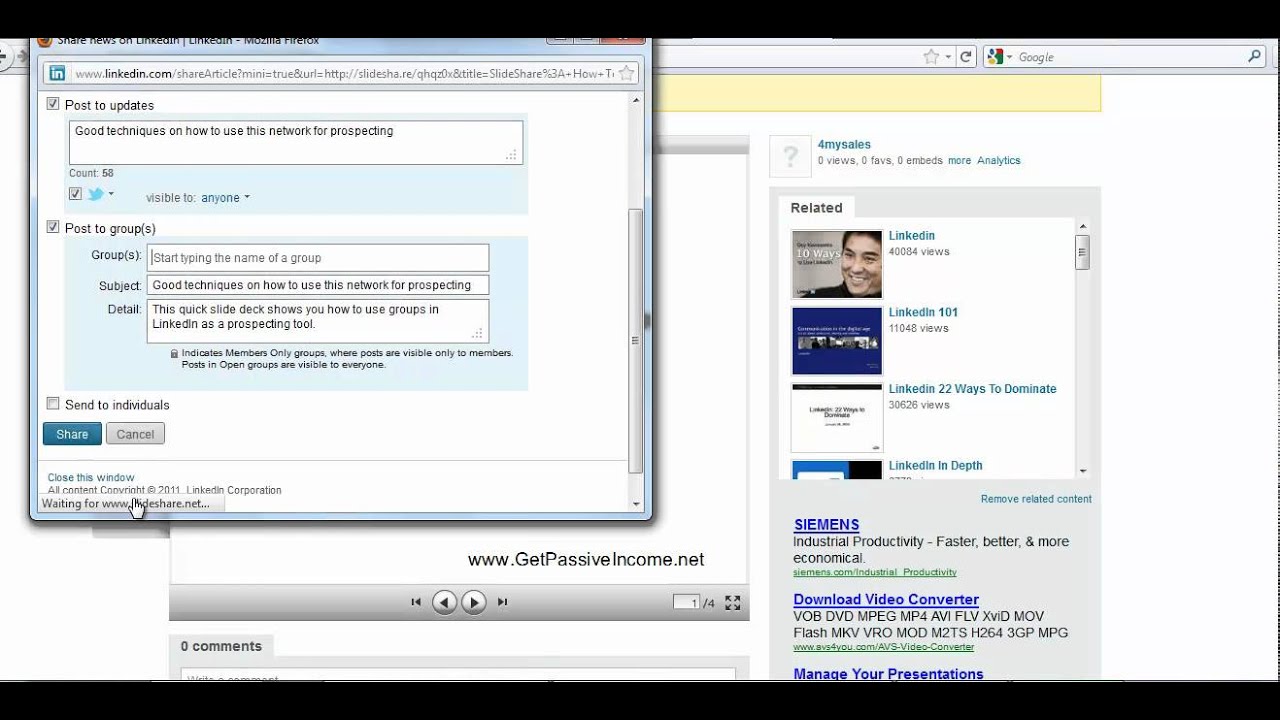This screenshot has height=720, width=1280.
Task: Open the search engine selector dropdown
Action: 1009,57
